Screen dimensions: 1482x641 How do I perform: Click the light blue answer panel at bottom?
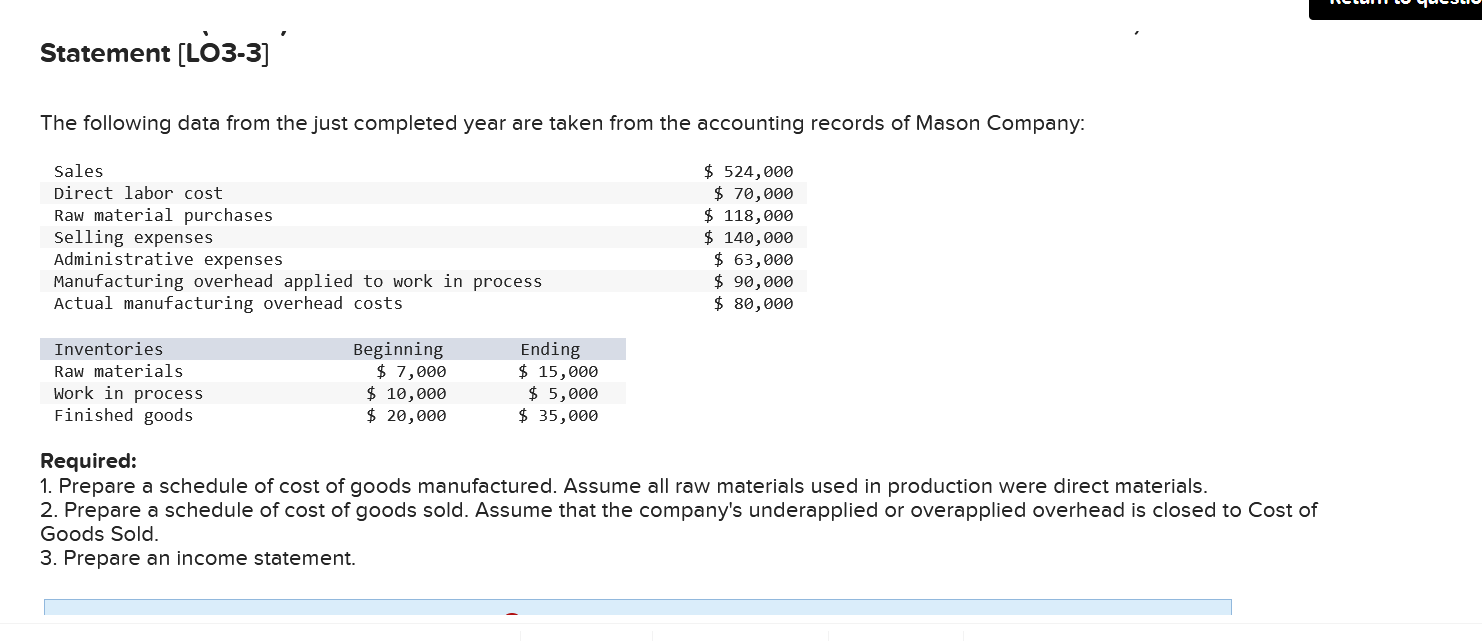[x=637, y=607]
